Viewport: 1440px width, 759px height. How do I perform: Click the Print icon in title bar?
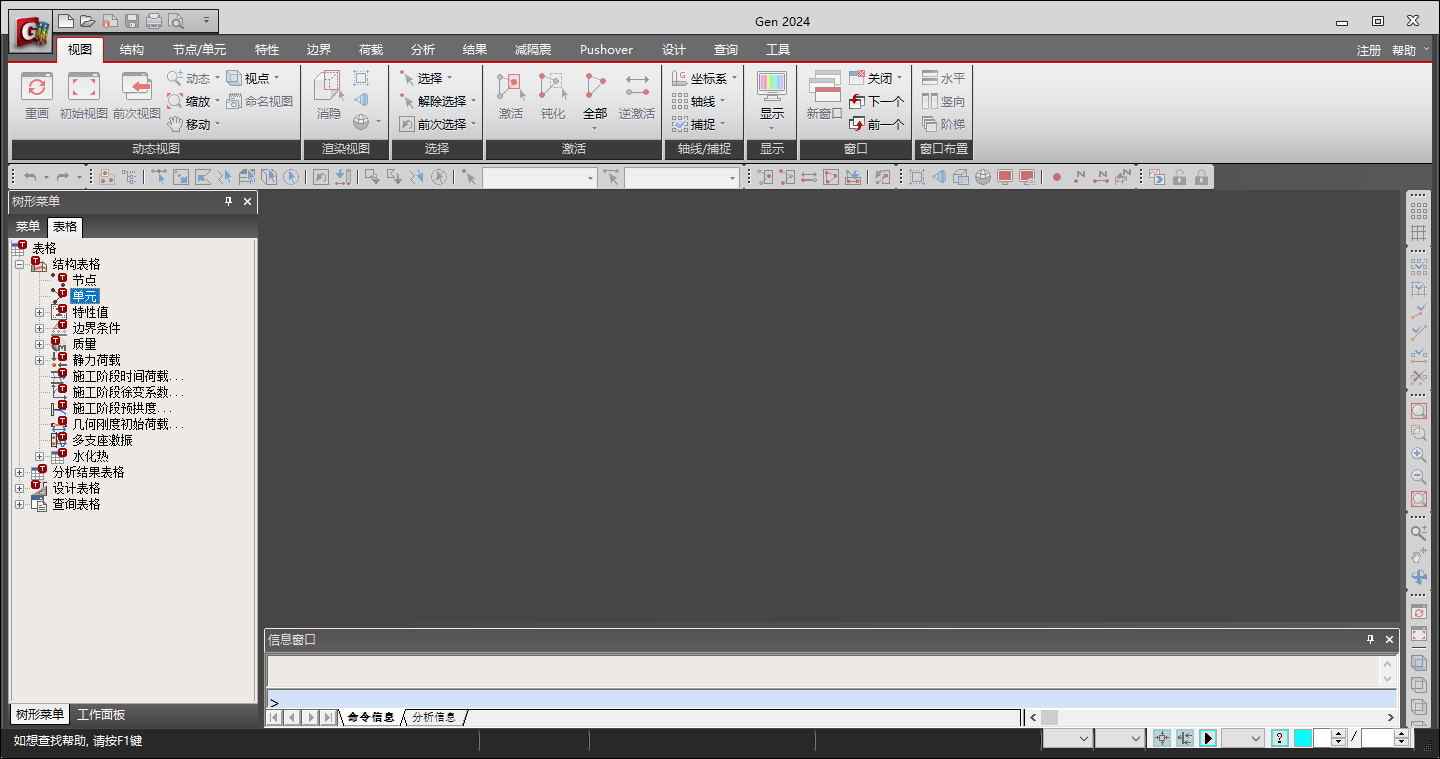[x=153, y=20]
